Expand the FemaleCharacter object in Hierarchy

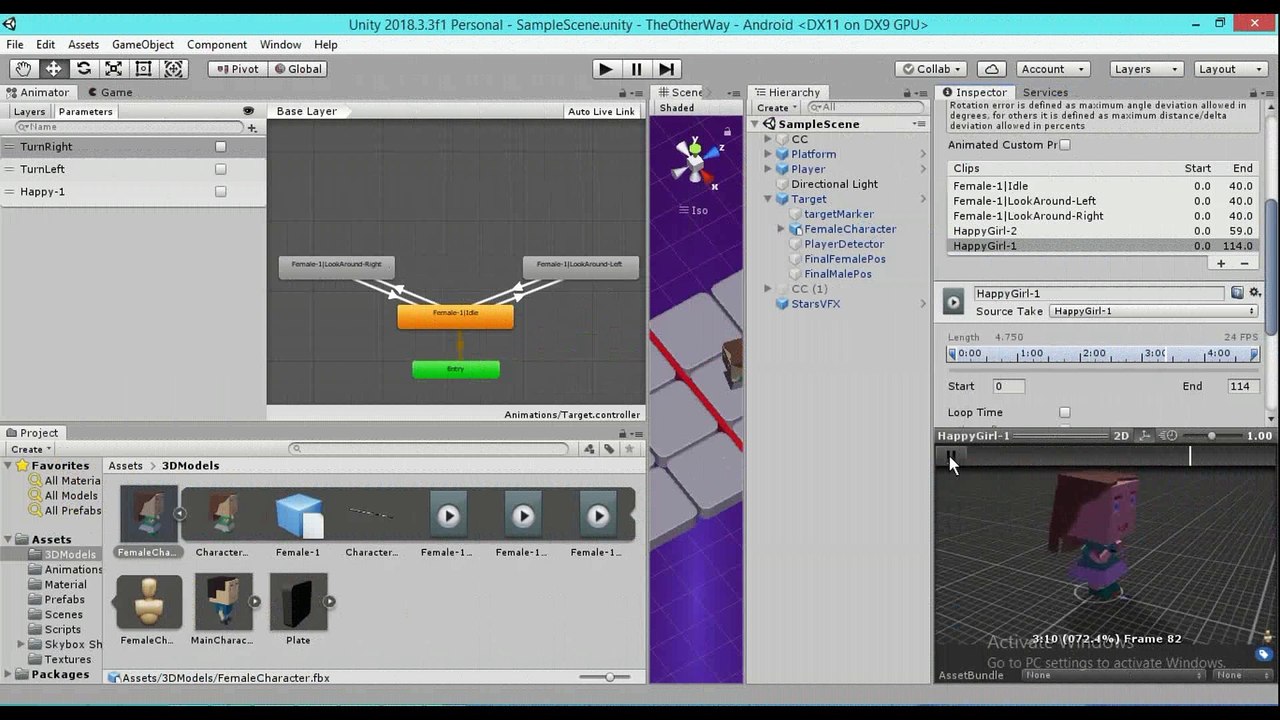781,229
